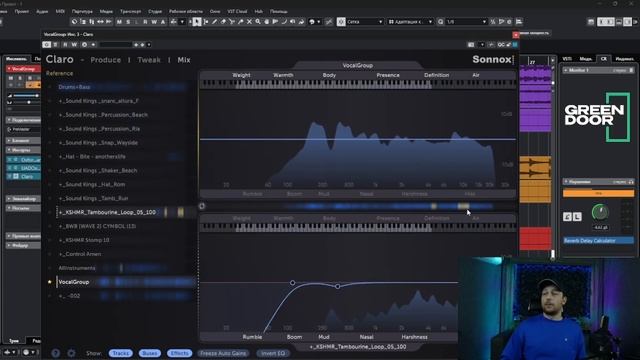Viewport: 640px width, 360px height.
Task: Switch to Claro Tweak view
Action: [149, 60]
